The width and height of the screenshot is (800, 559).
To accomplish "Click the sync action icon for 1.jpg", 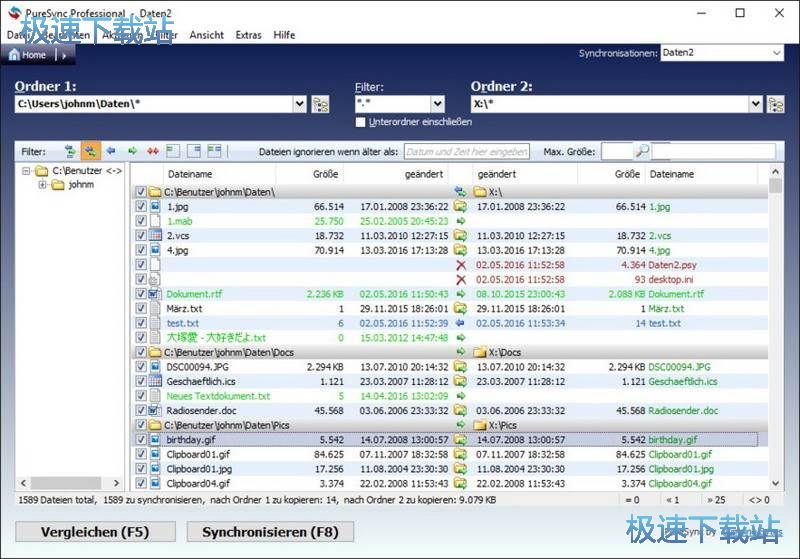I will (460, 207).
